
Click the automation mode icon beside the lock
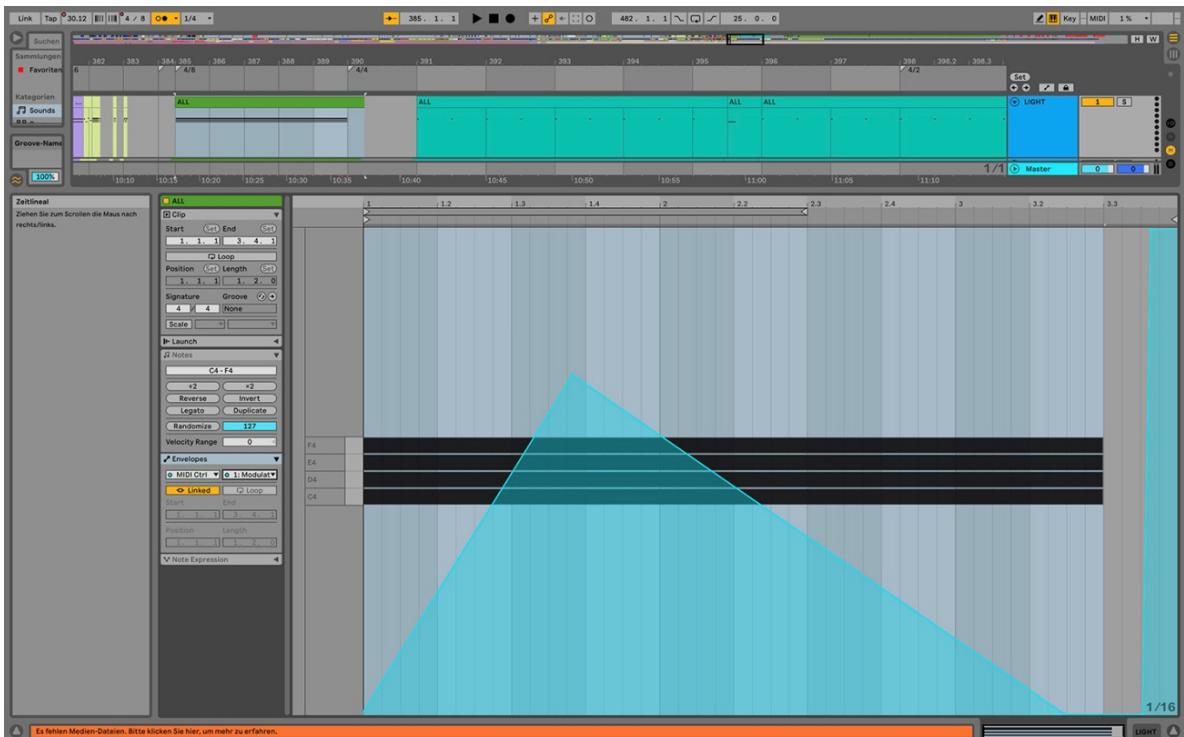[x=1047, y=88]
